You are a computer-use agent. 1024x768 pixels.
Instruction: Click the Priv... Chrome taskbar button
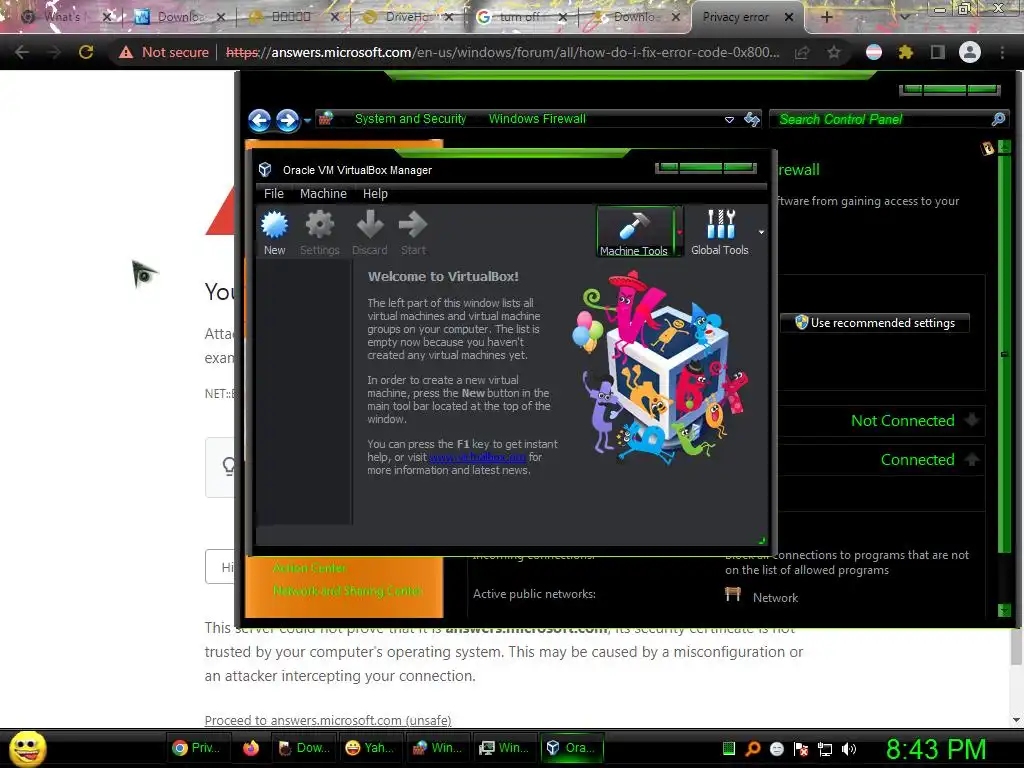197,748
